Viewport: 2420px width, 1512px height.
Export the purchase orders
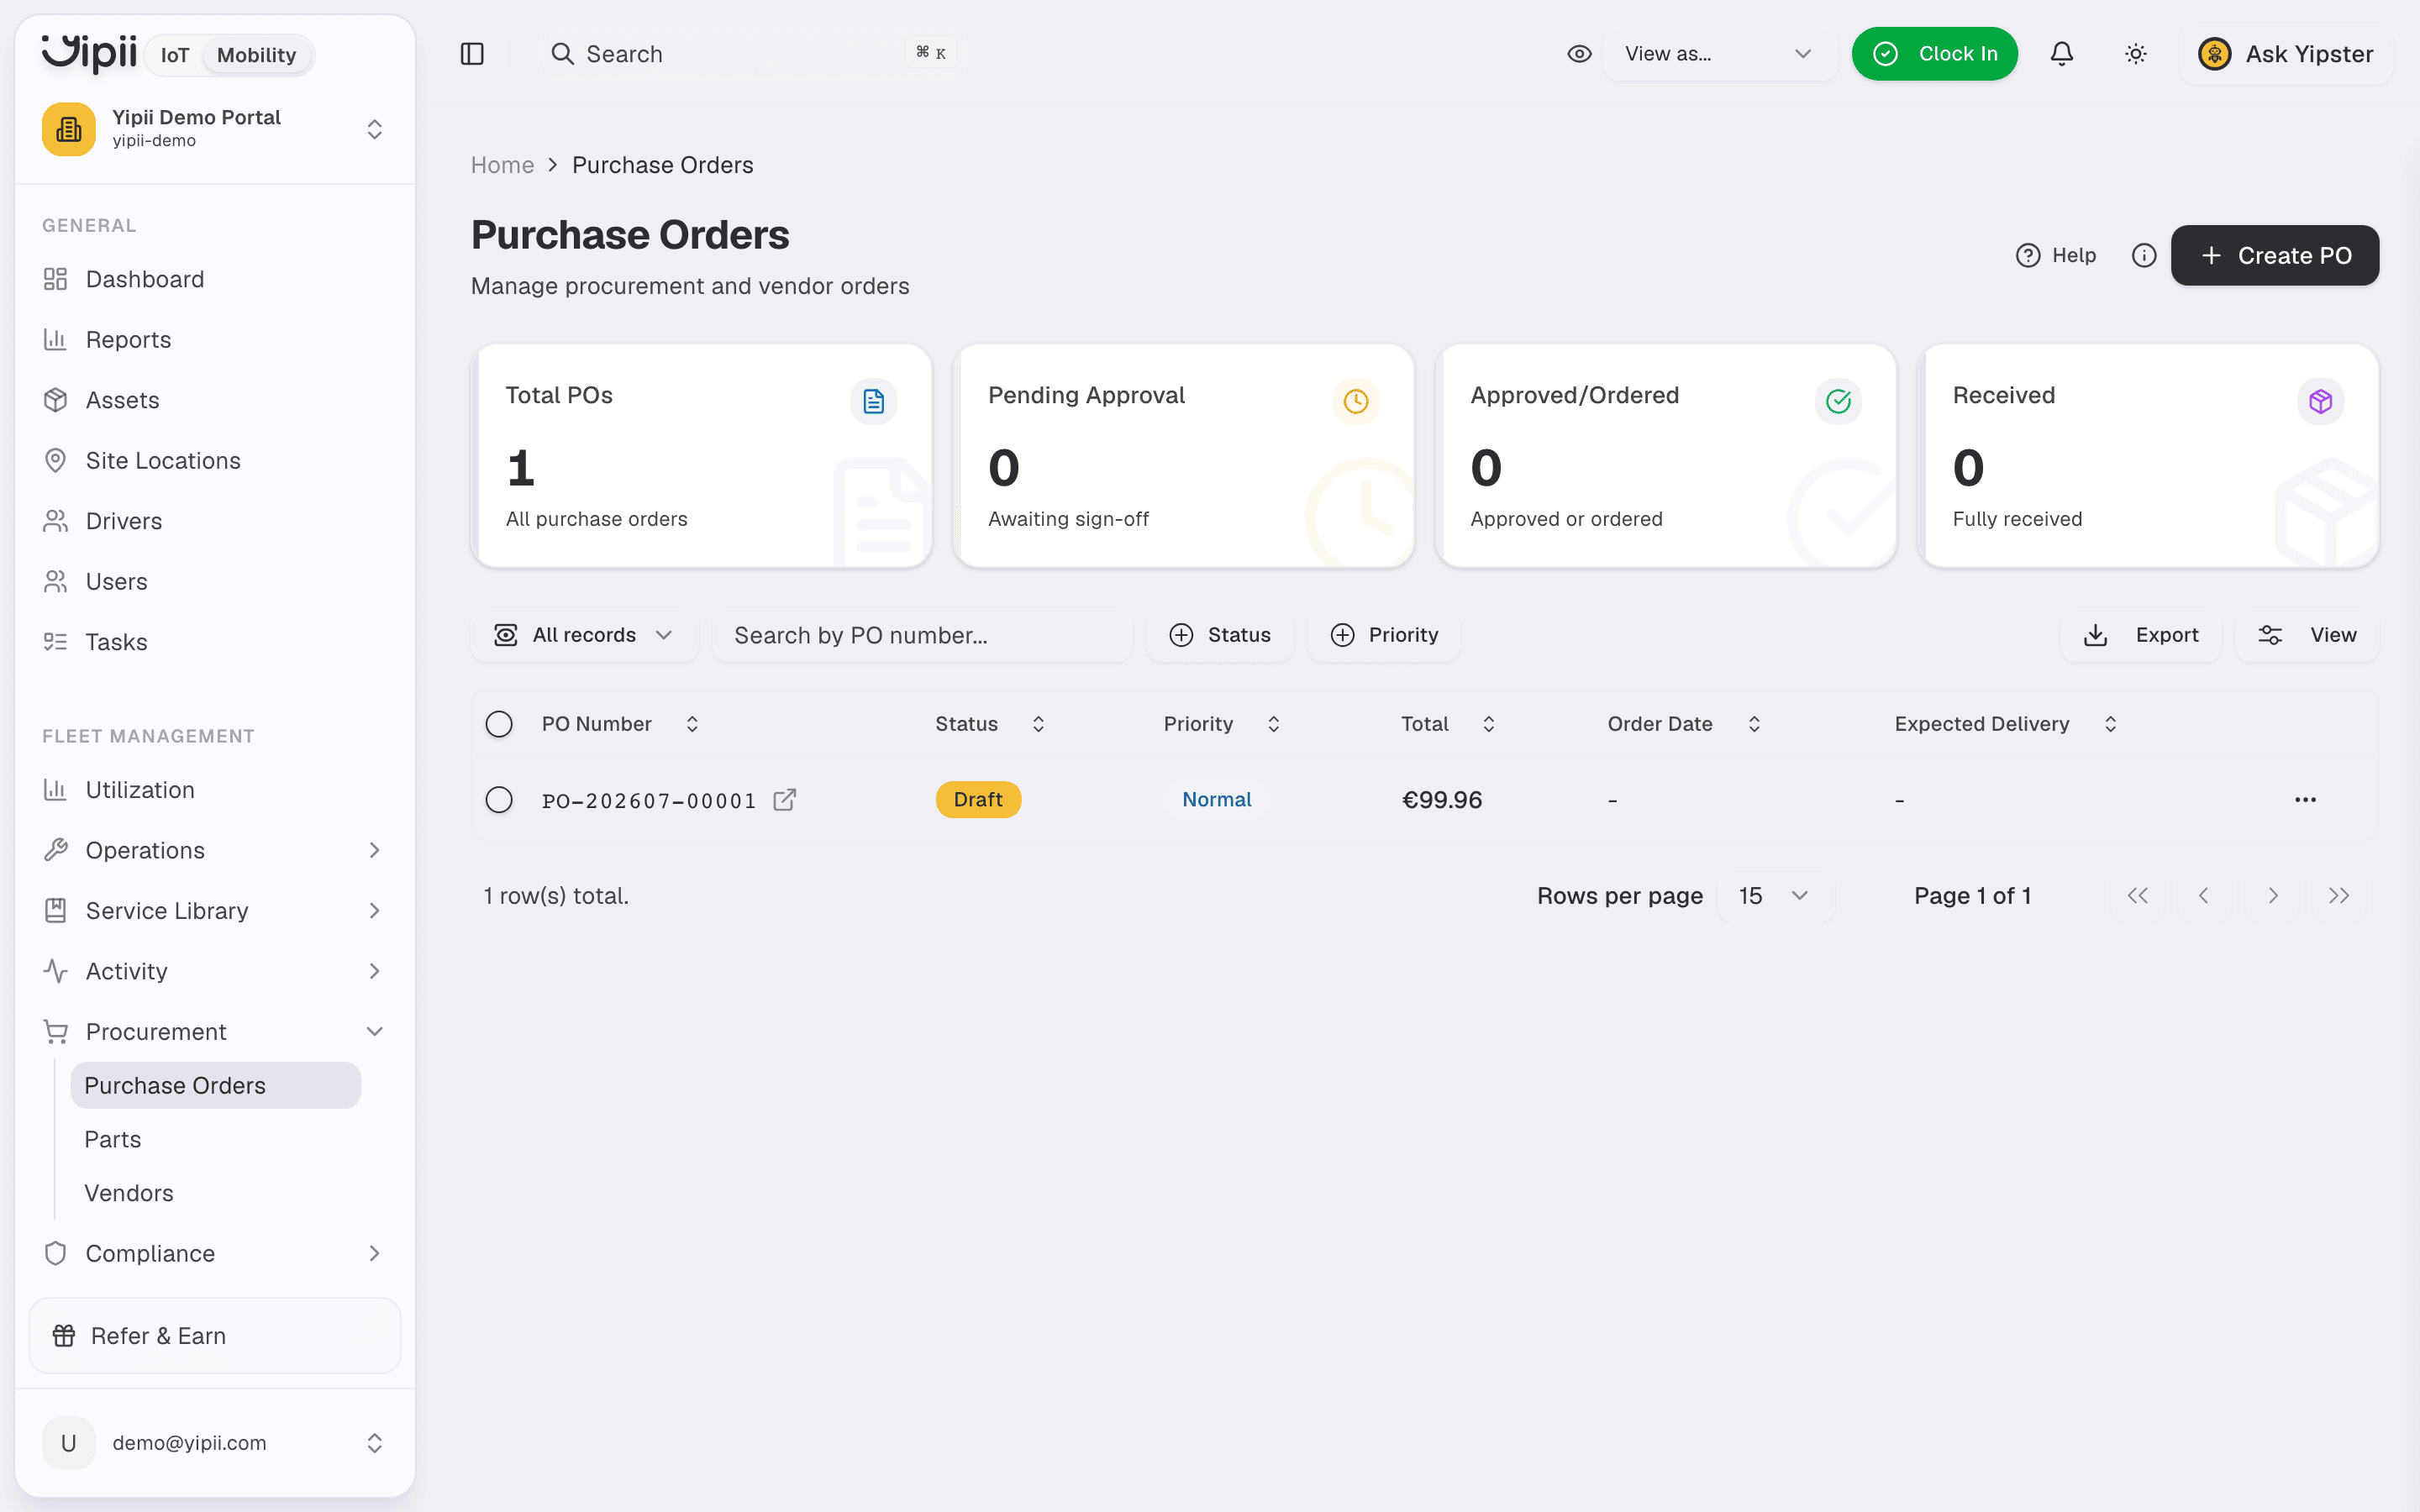coord(2140,635)
